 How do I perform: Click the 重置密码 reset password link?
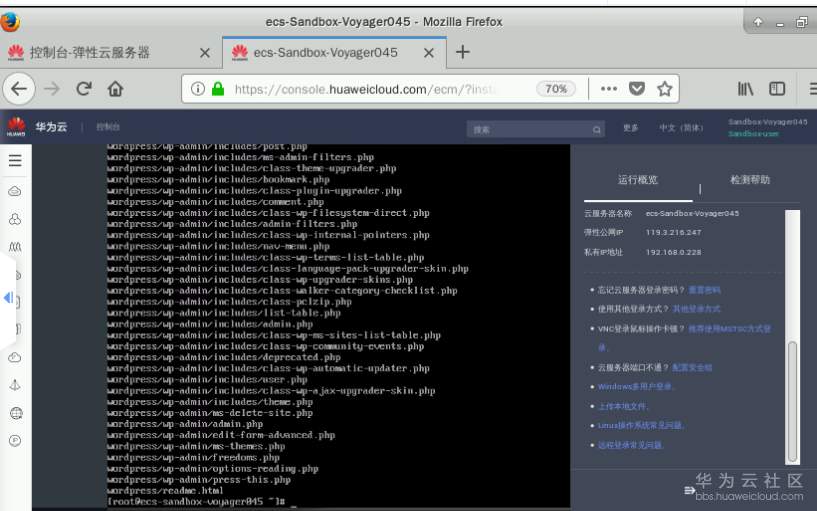coord(704,290)
